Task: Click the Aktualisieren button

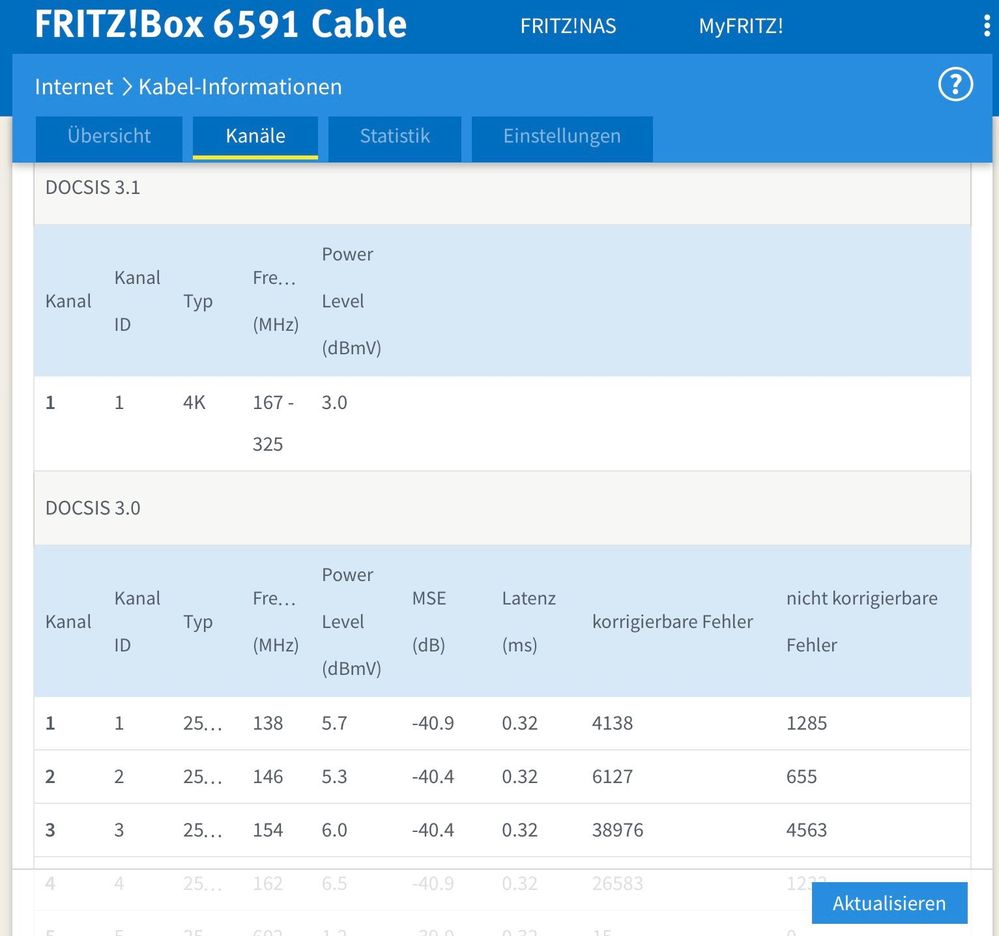Action: (x=889, y=903)
